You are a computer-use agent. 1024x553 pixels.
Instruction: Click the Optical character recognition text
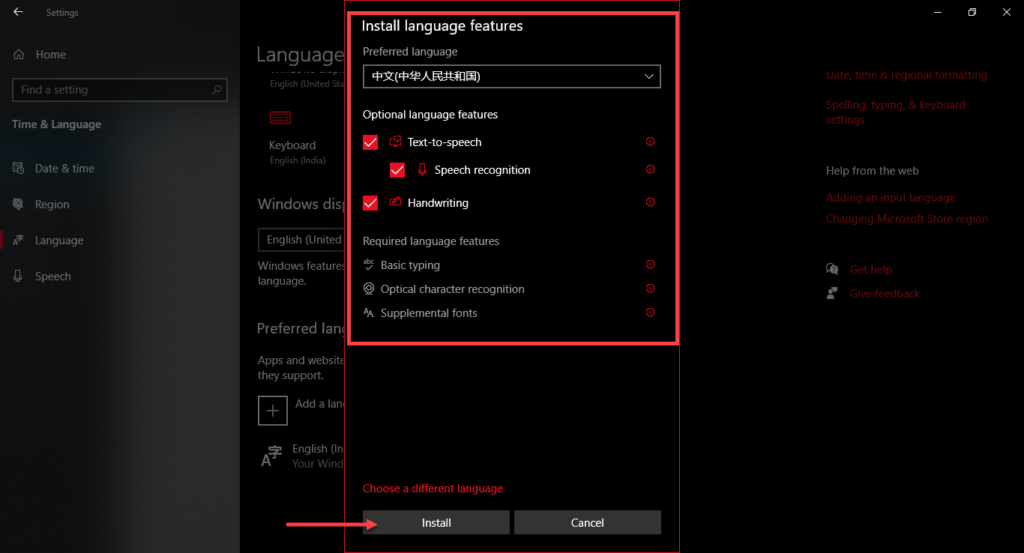pyautogui.click(x=452, y=289)
